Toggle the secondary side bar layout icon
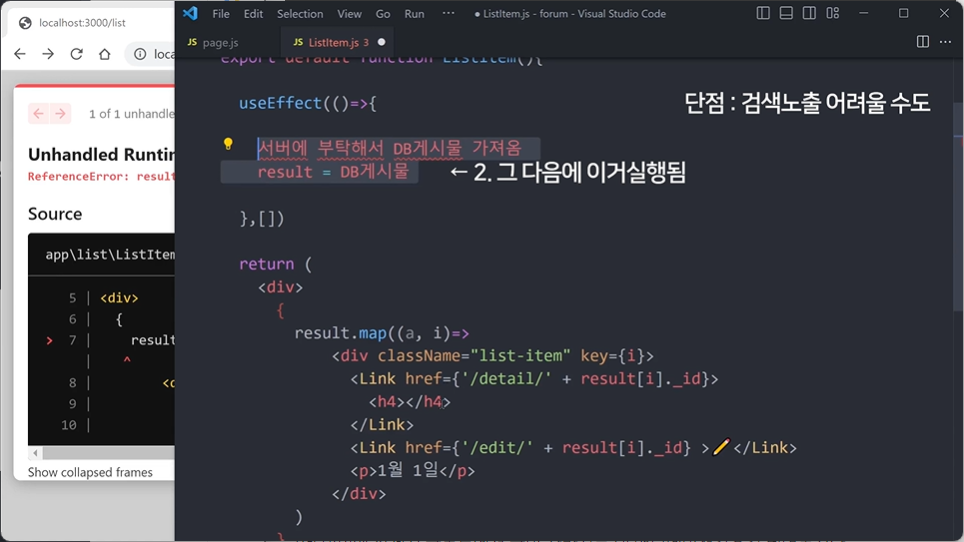The height and width of the screenshot is (542, 964). pos(809,13)
